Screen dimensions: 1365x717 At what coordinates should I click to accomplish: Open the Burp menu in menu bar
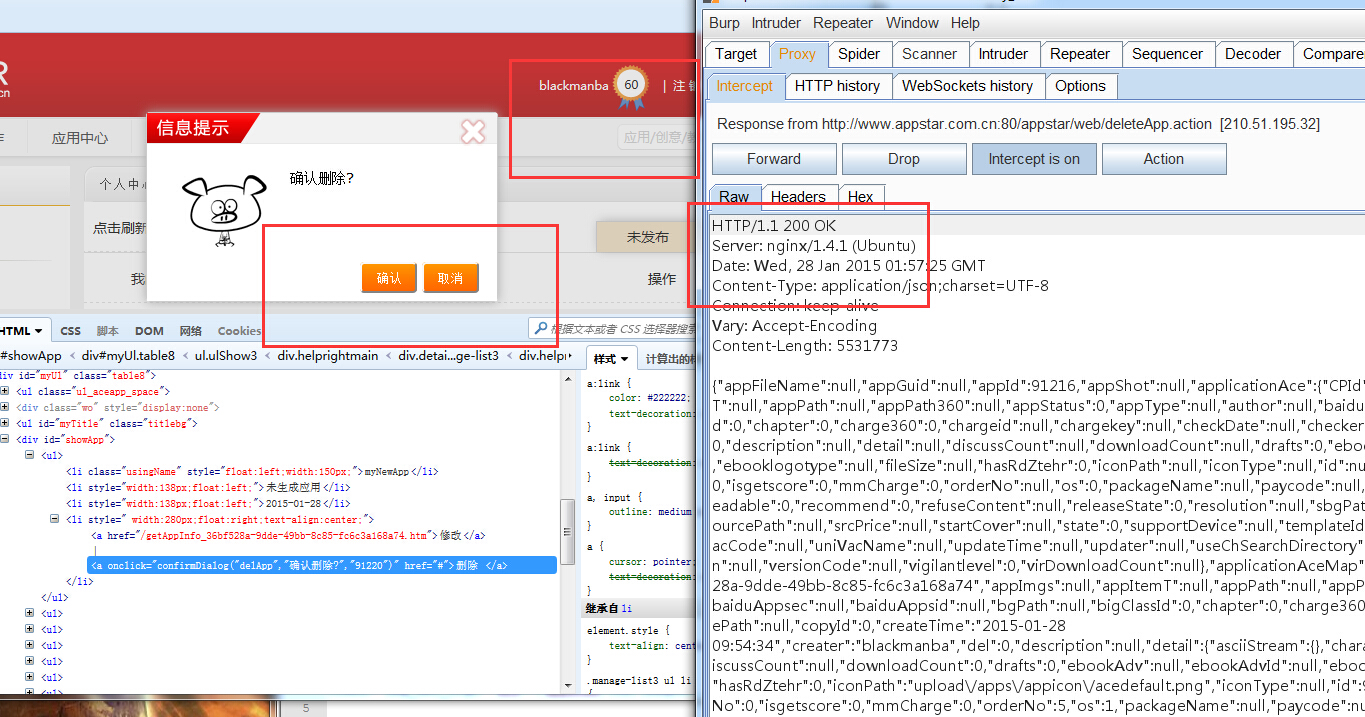pyautogui.click(x=724, y=23)
